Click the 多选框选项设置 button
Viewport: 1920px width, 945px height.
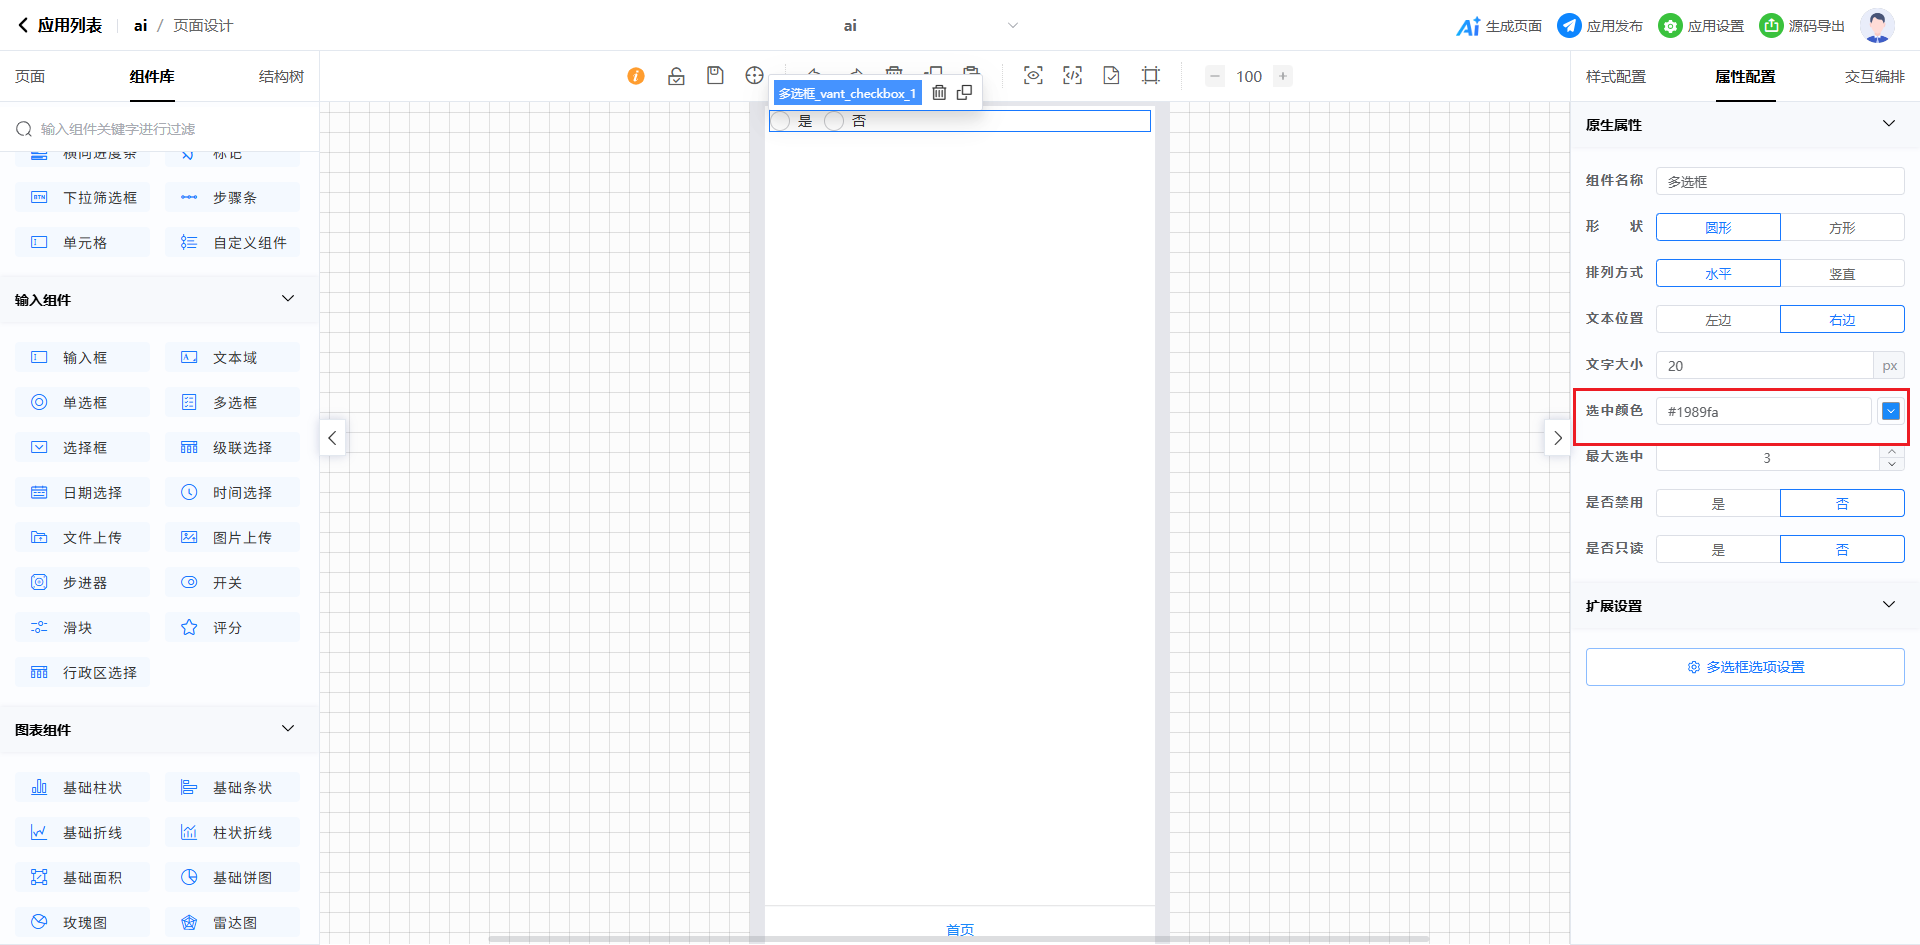tap(1744, 667)
